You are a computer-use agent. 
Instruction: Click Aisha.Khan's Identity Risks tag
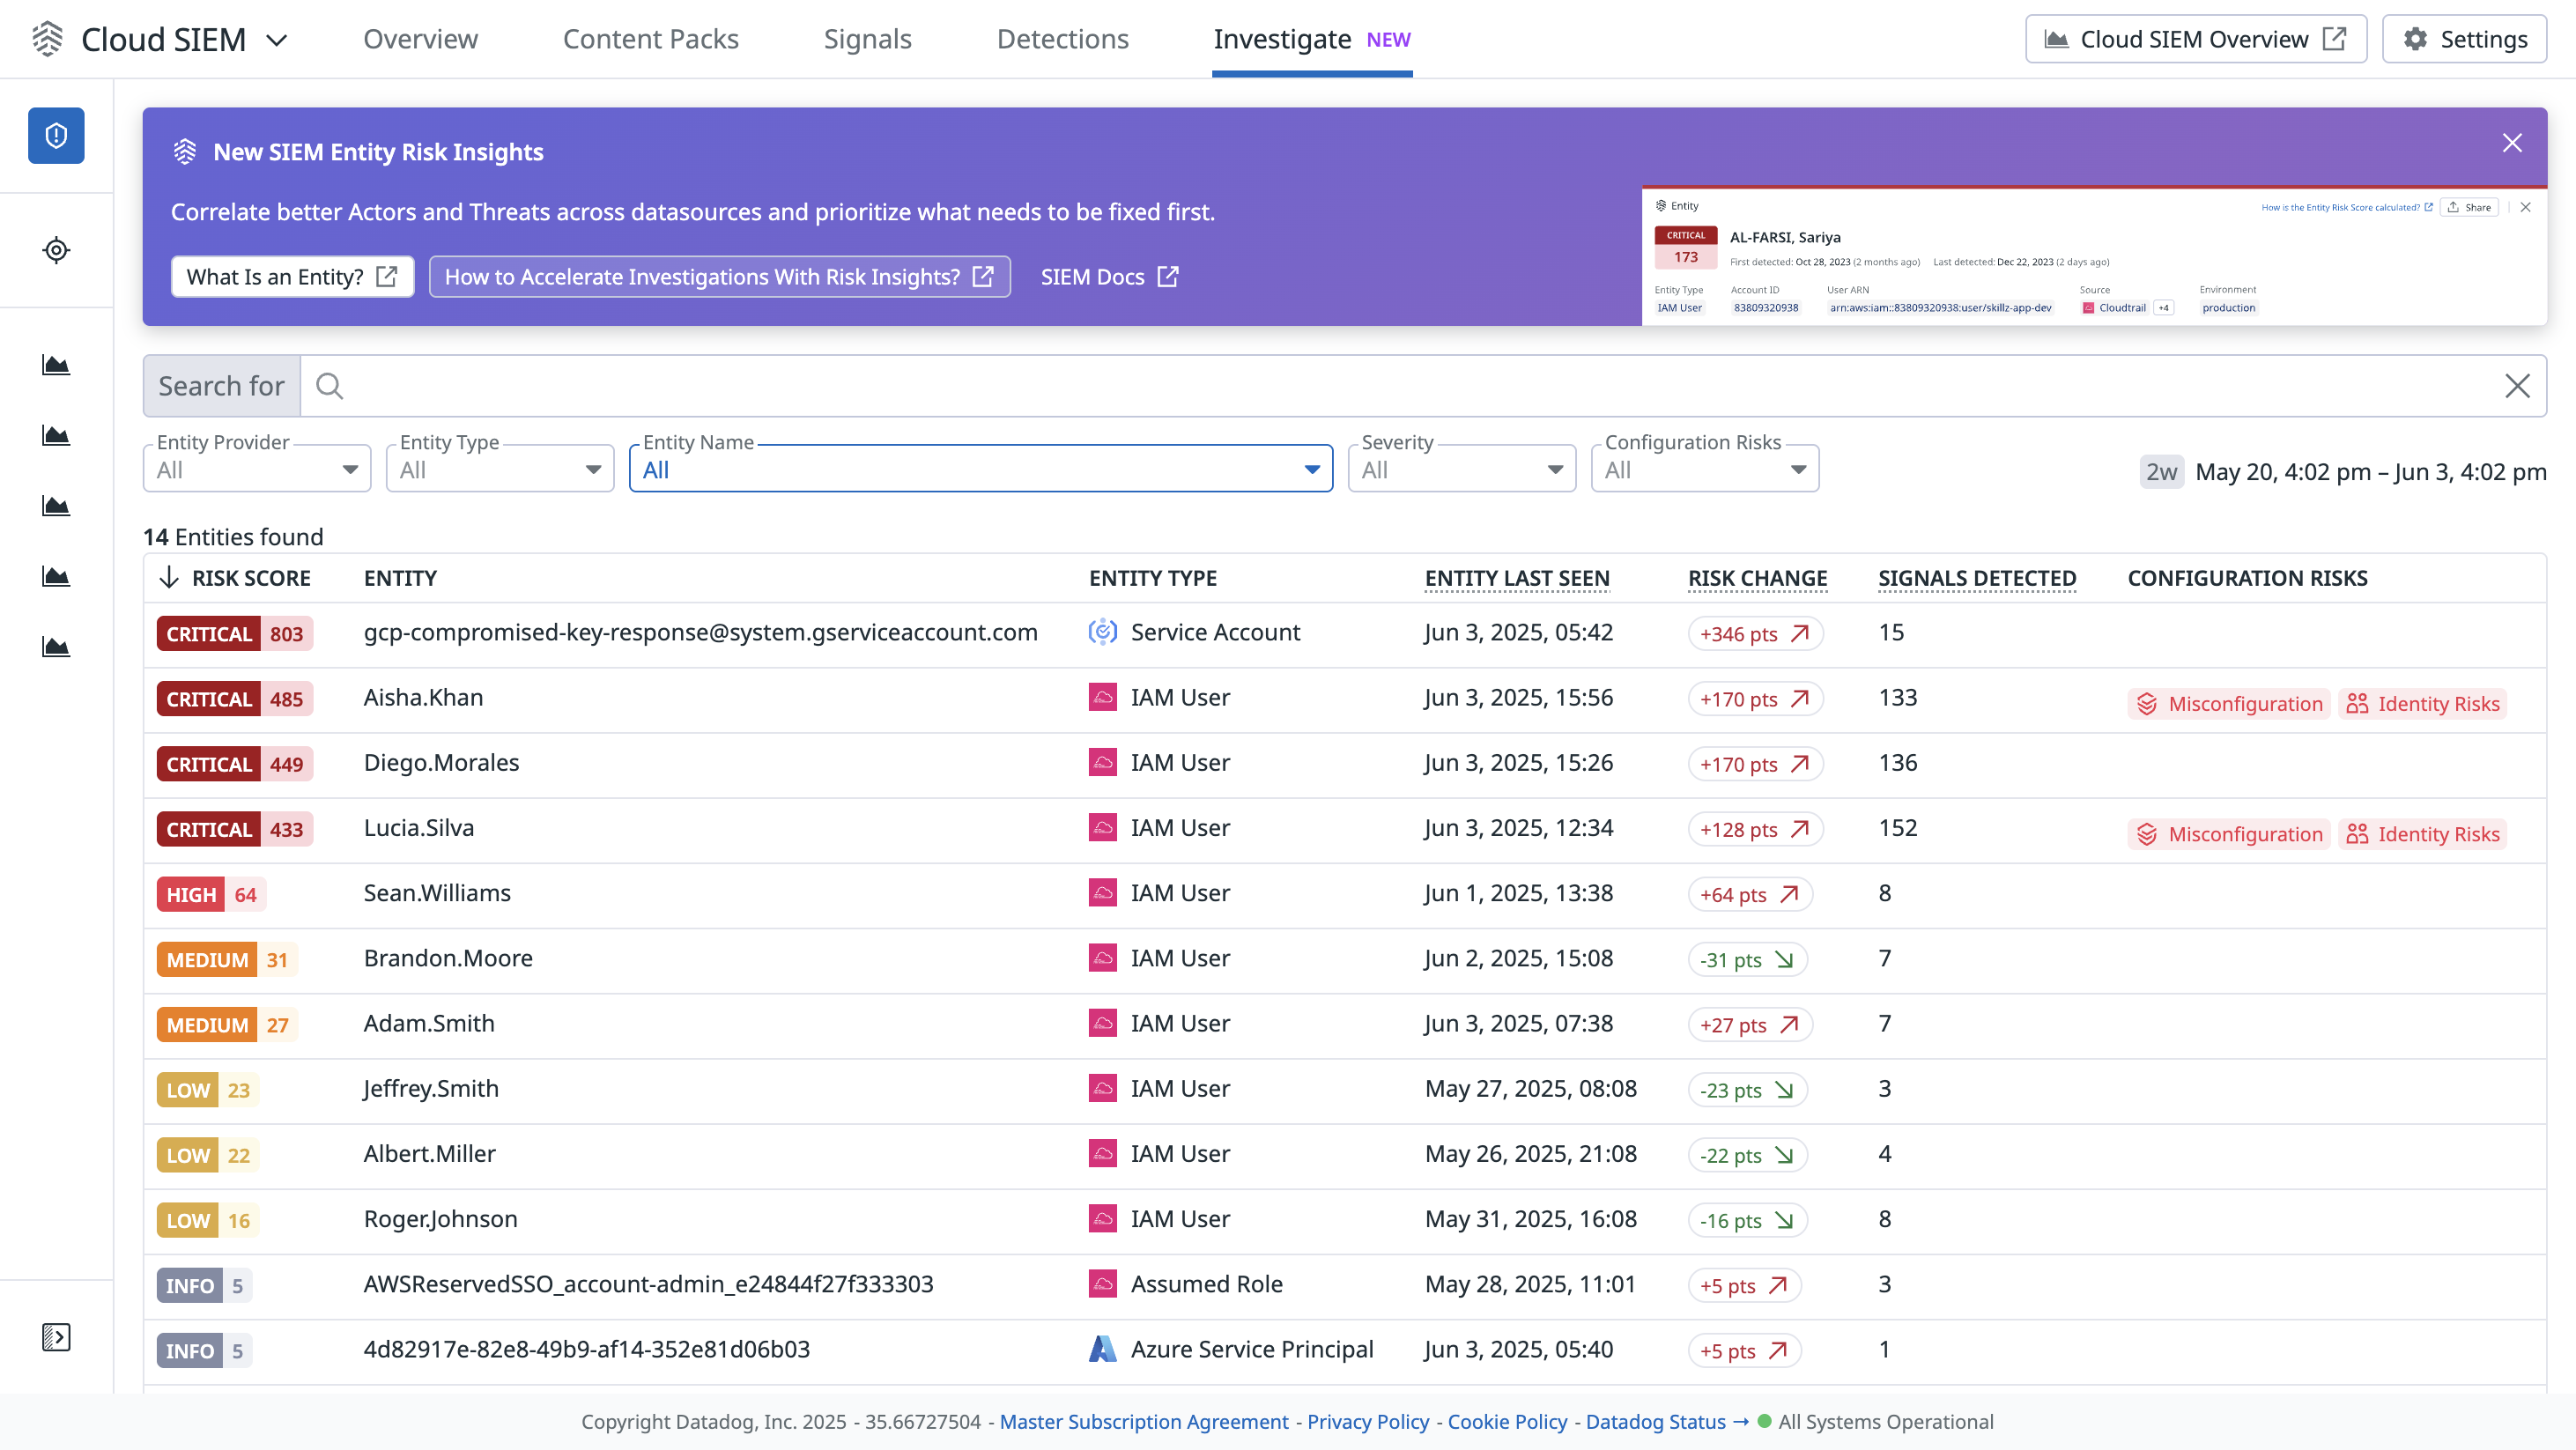pos(2423,704)
